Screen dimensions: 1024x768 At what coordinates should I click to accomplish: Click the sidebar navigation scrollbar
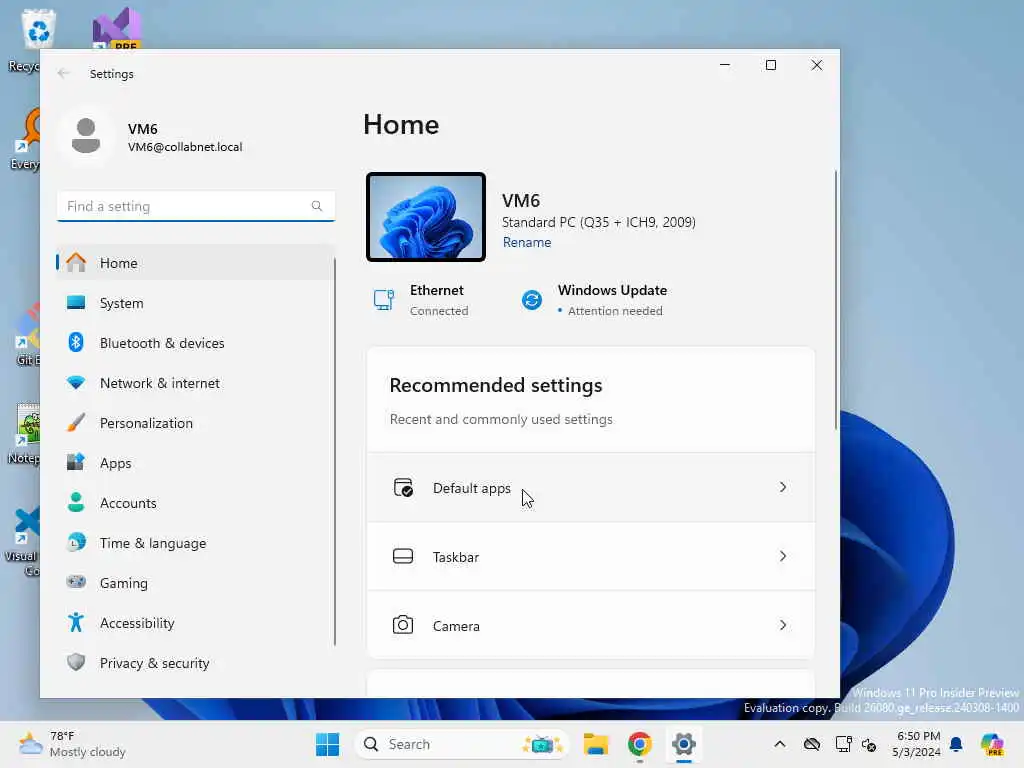tap(334, 451)
